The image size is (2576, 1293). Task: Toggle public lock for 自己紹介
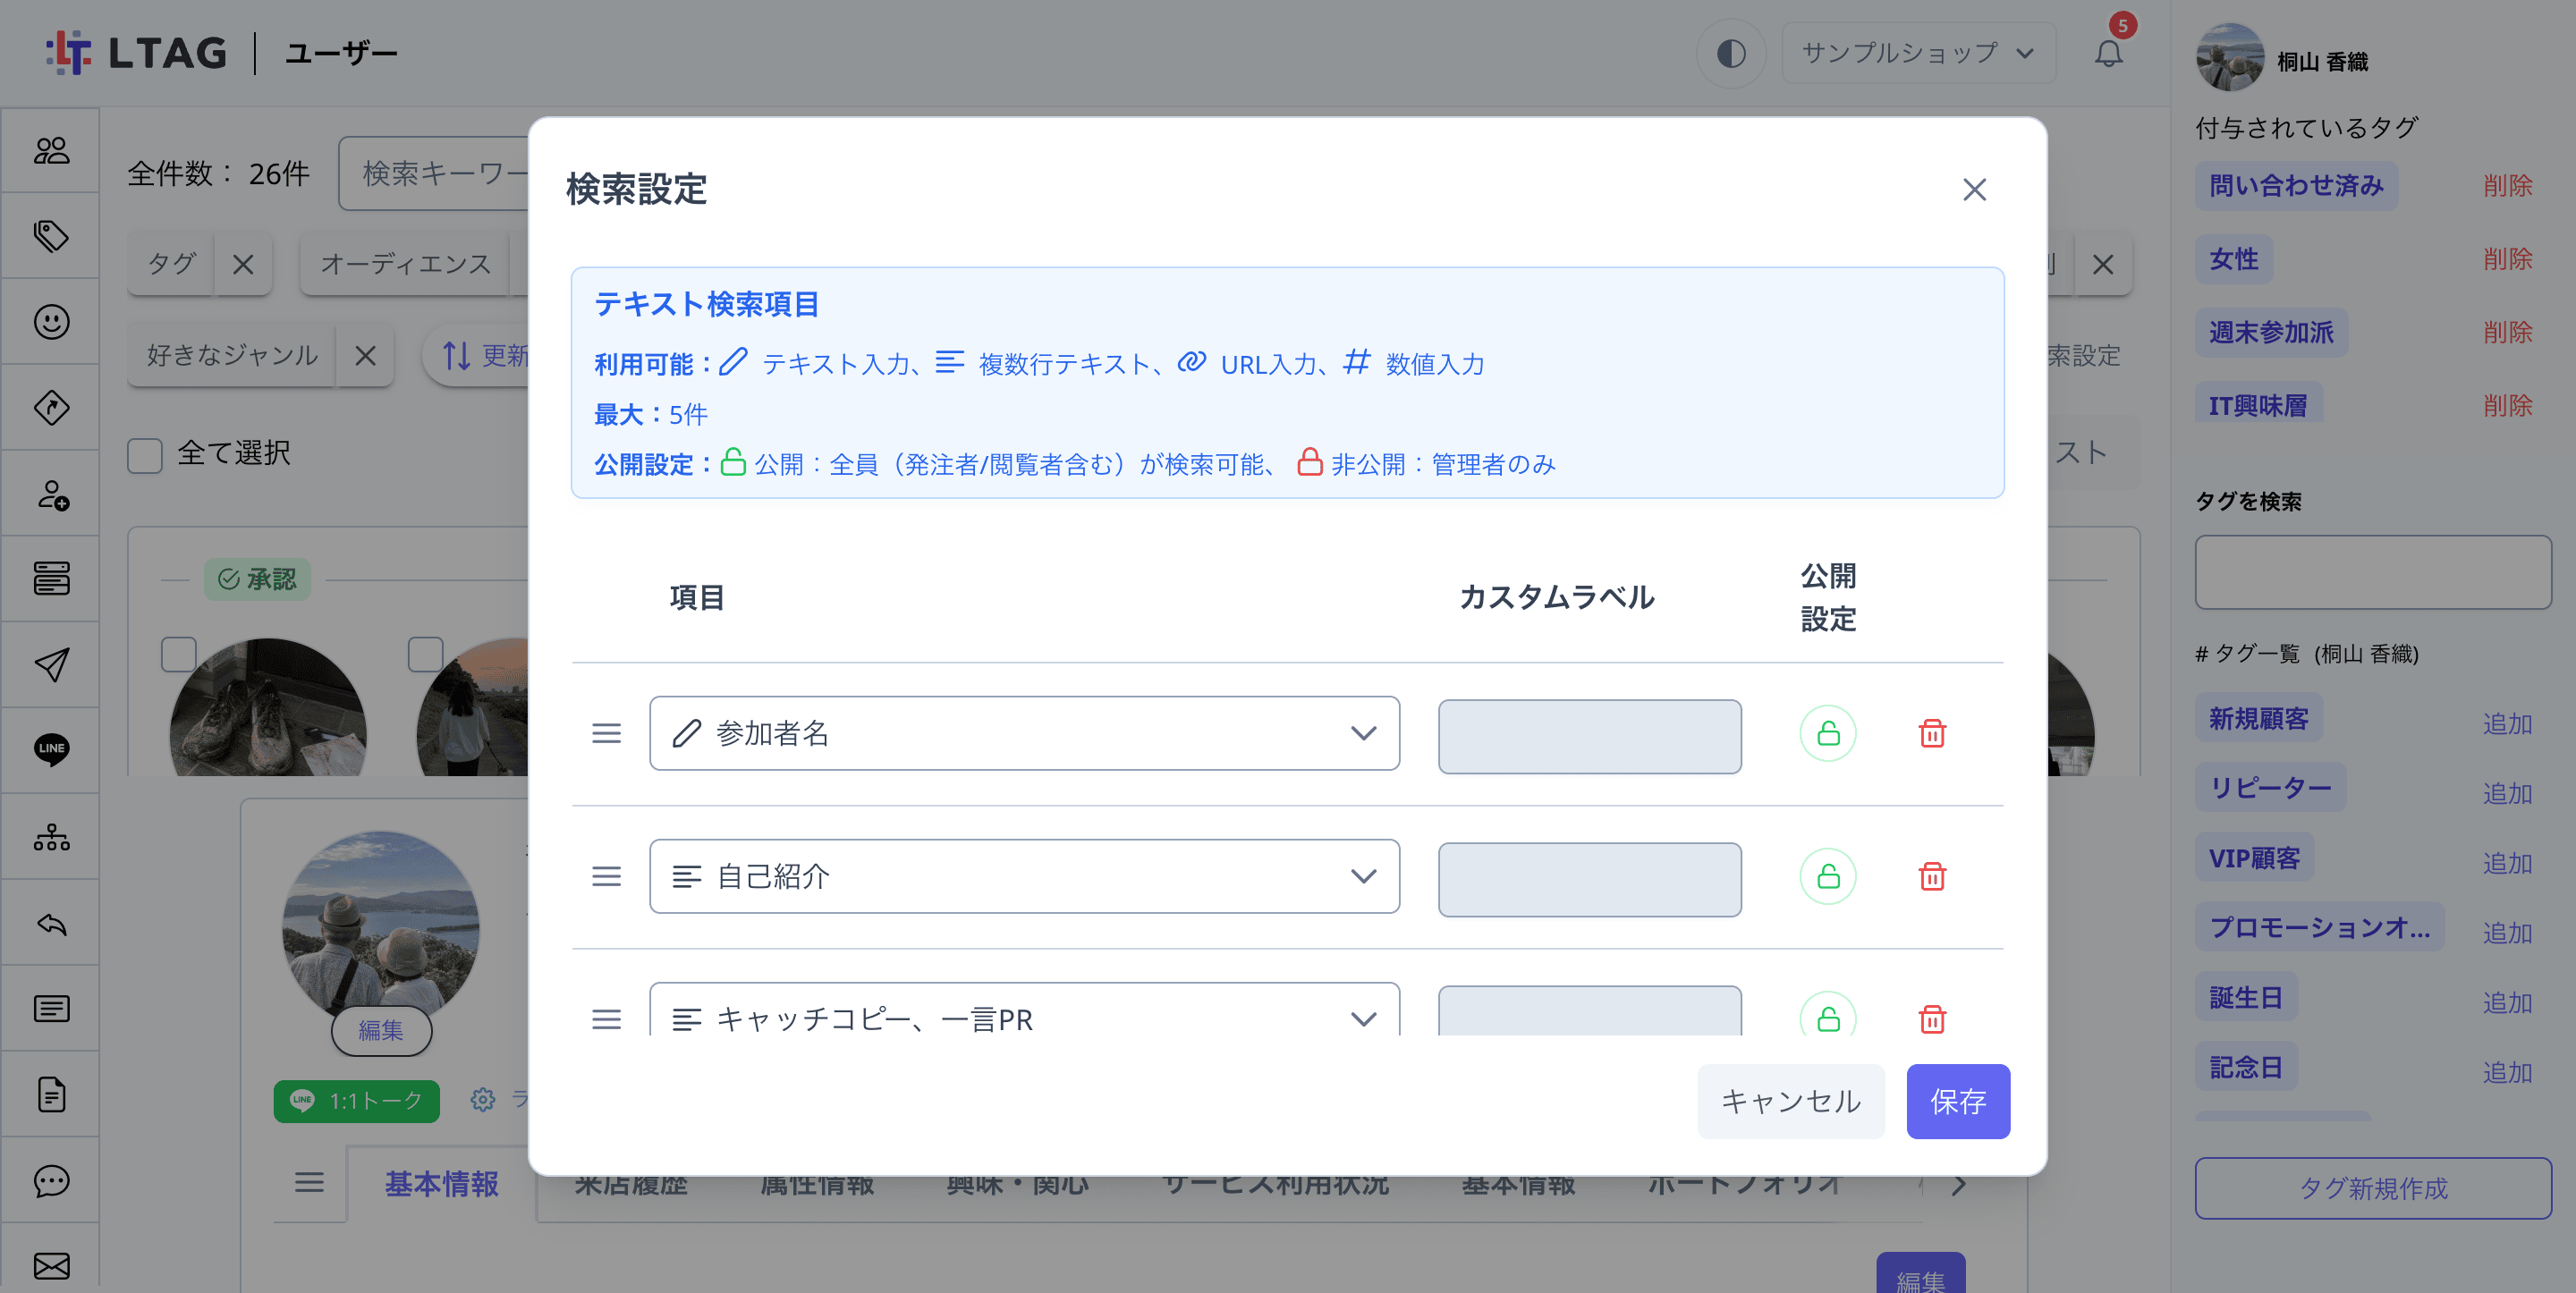1828,876
